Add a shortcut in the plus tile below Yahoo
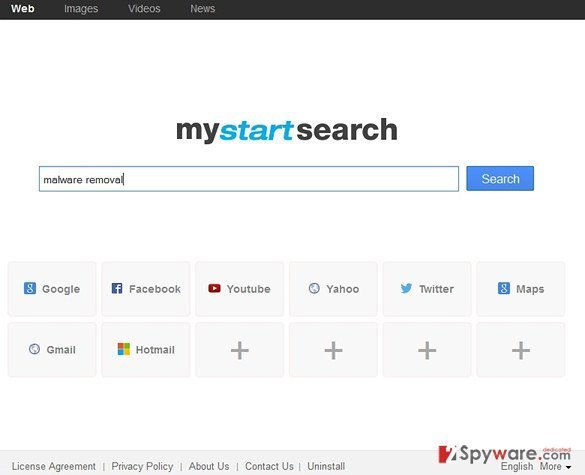 [333, 350]
